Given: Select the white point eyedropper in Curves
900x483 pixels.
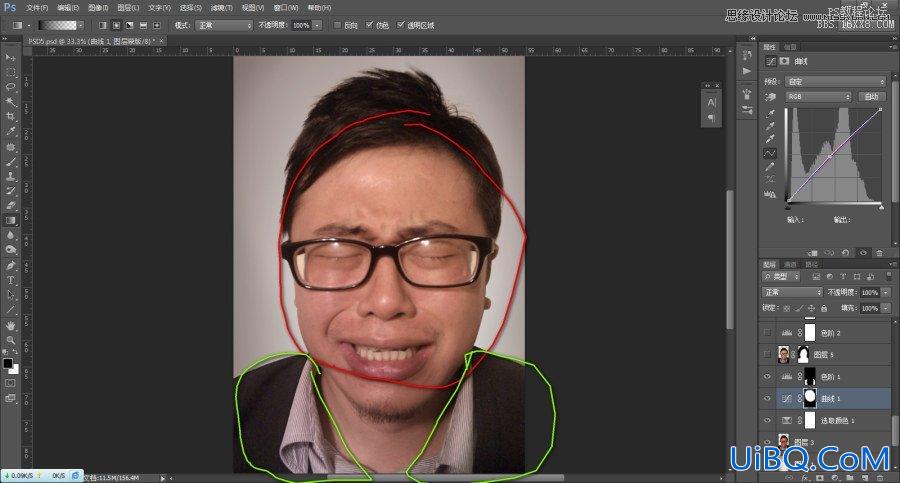Looking at the screenshot, I should 770,140.
